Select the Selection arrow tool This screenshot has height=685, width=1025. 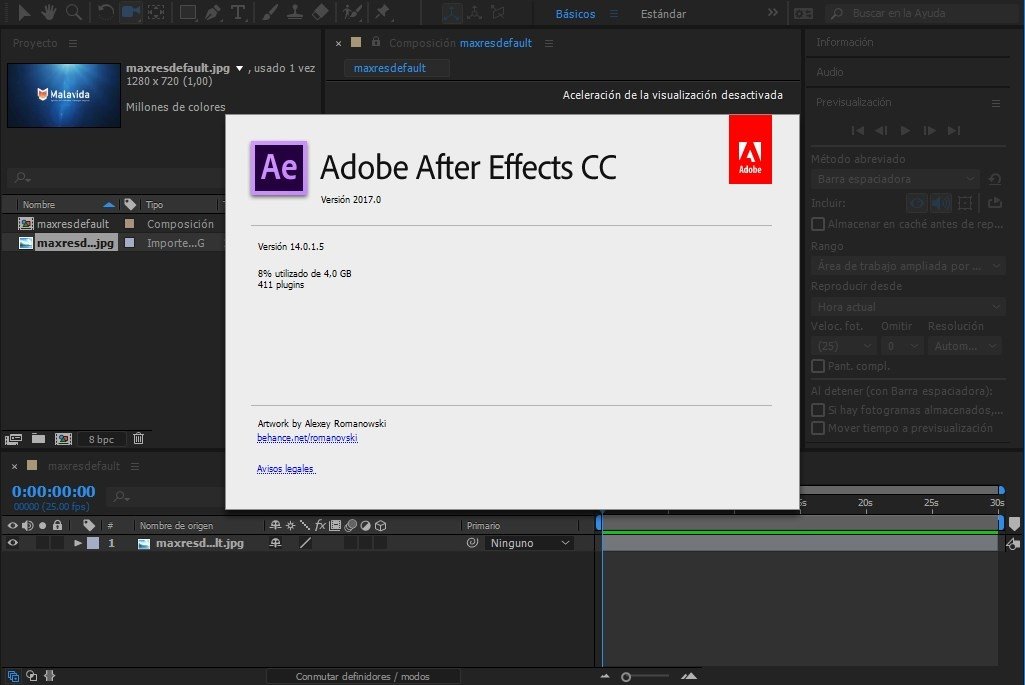24,12
